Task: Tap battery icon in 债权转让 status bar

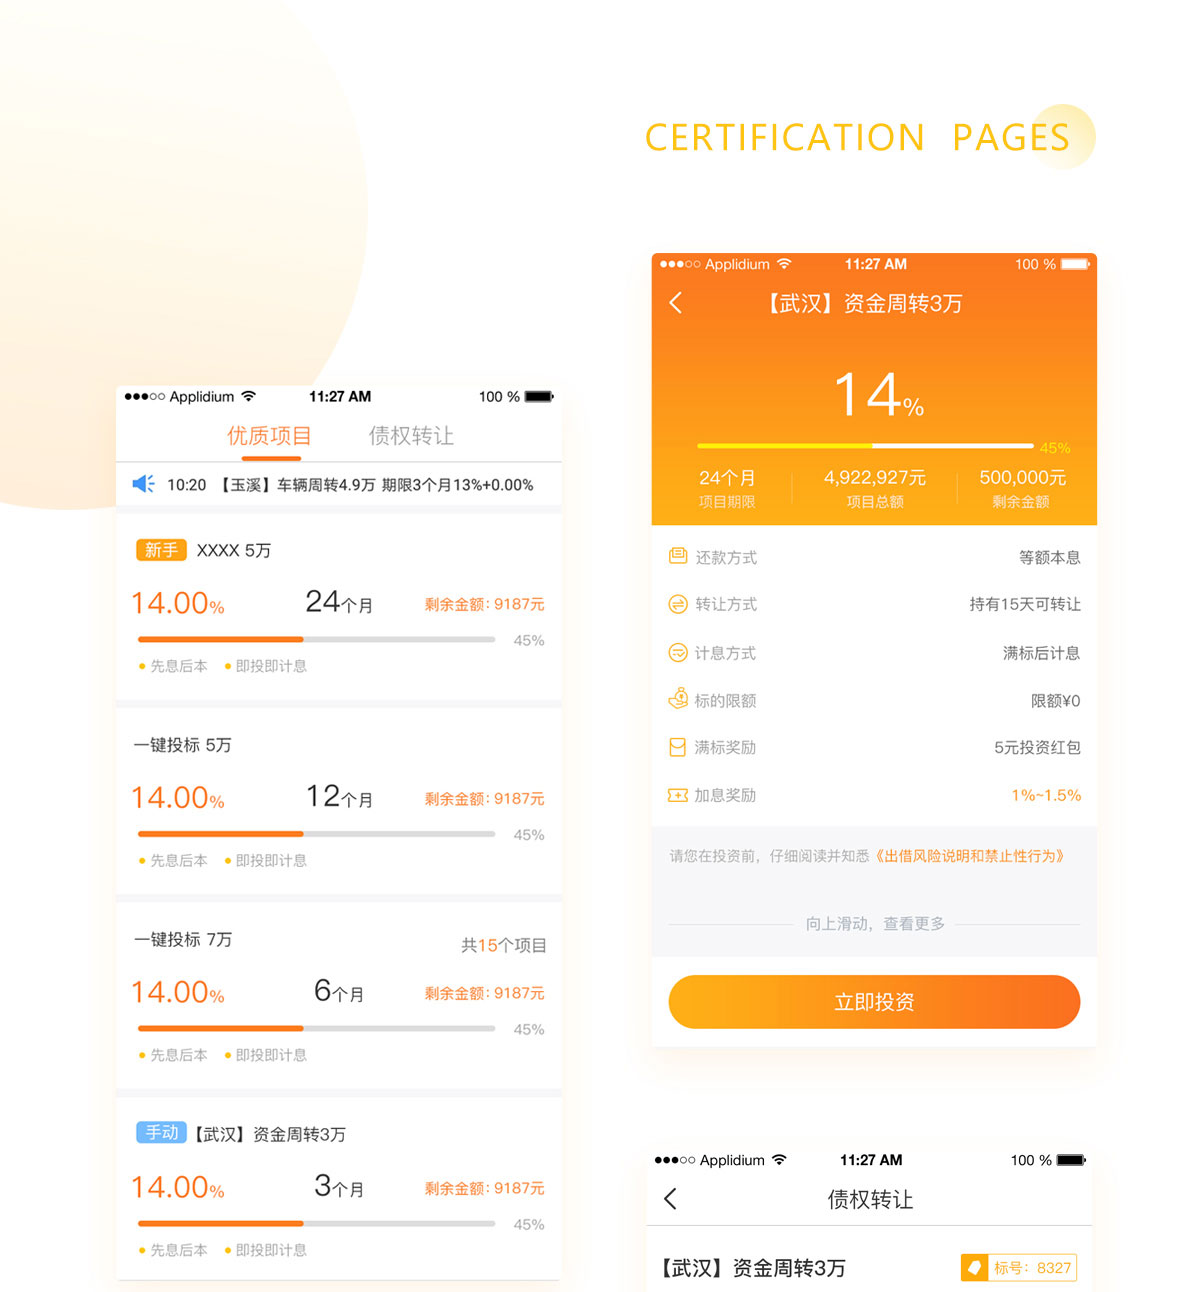Action: (1071, 1160)
